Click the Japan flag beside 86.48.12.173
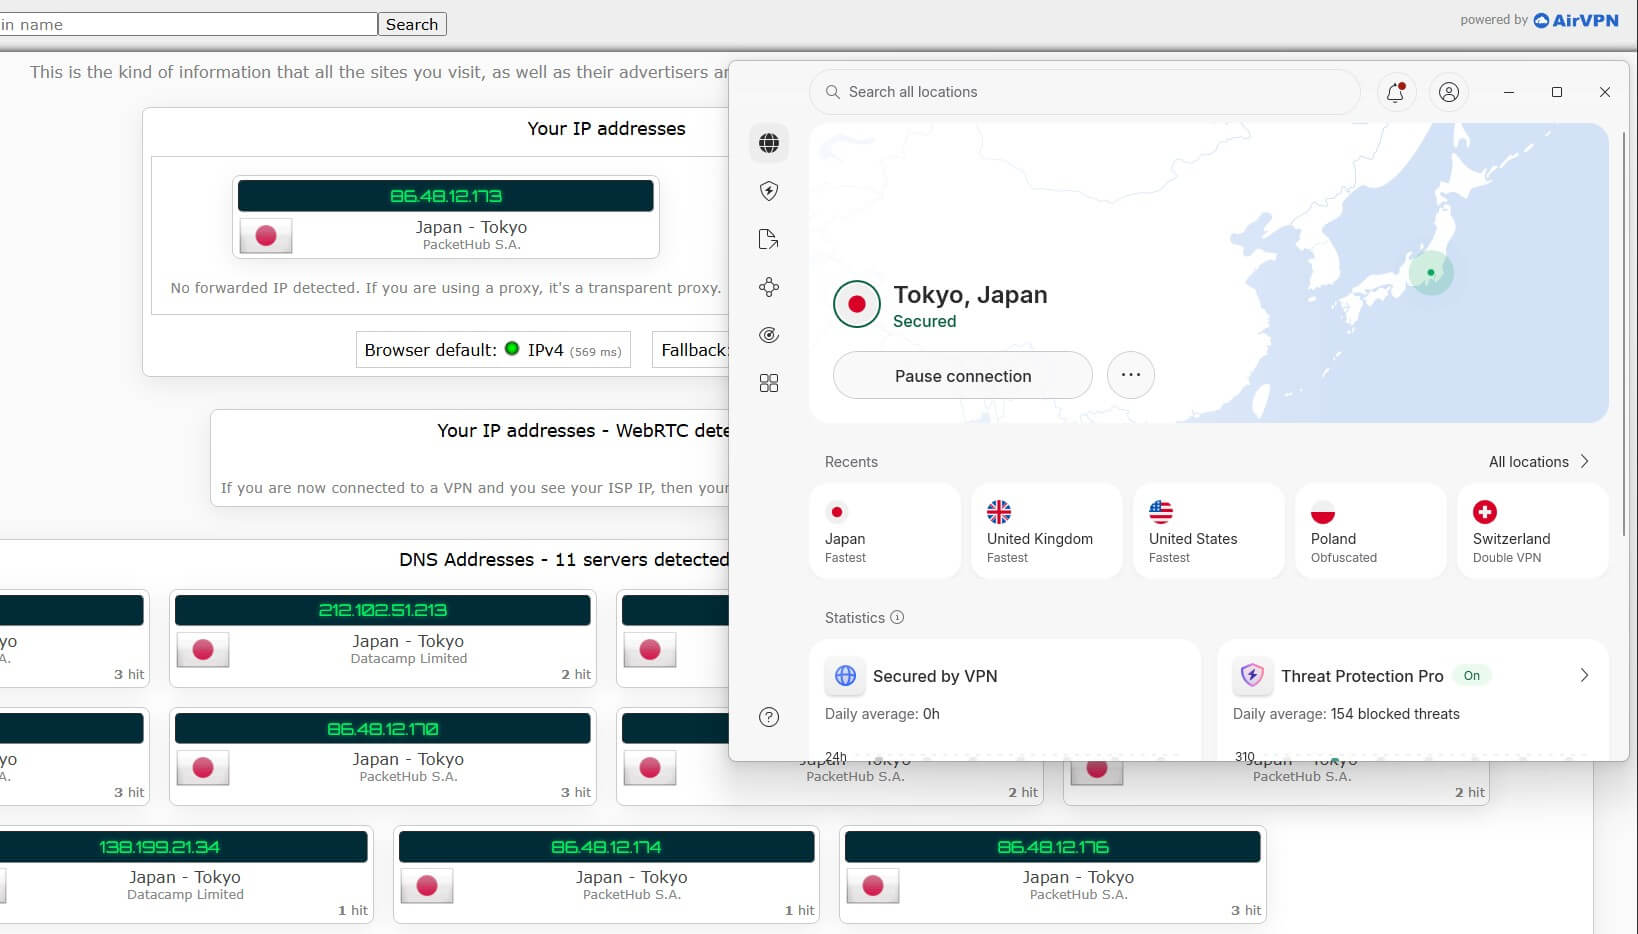 click(266, 236)
